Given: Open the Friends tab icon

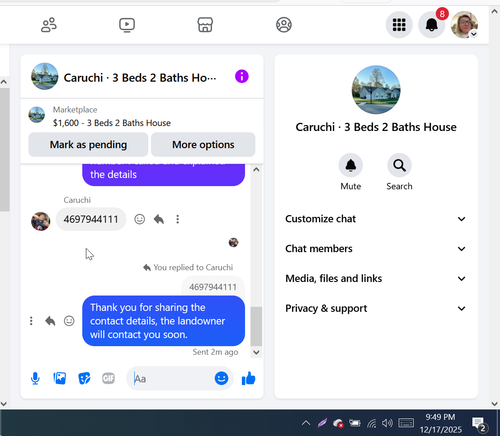Looking at the screenshot, I should click(49, 25).
